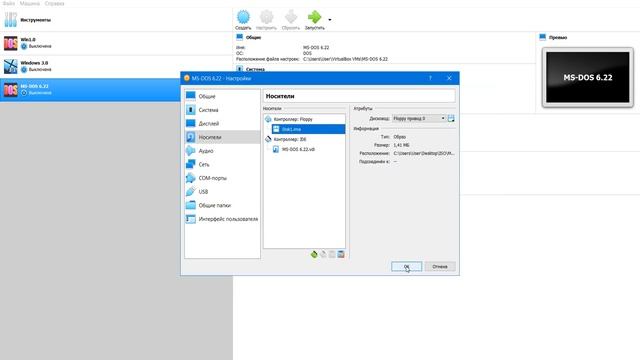Click the green add controller icon
The height and width of the screenshot is (360, 640).
[x=314, y=254]
